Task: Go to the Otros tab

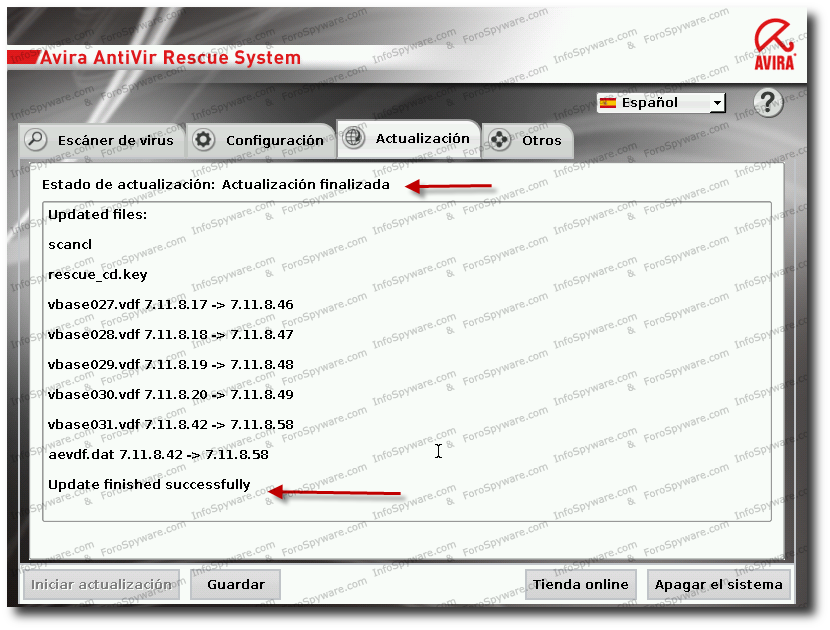Action: (x=527, y=141)
